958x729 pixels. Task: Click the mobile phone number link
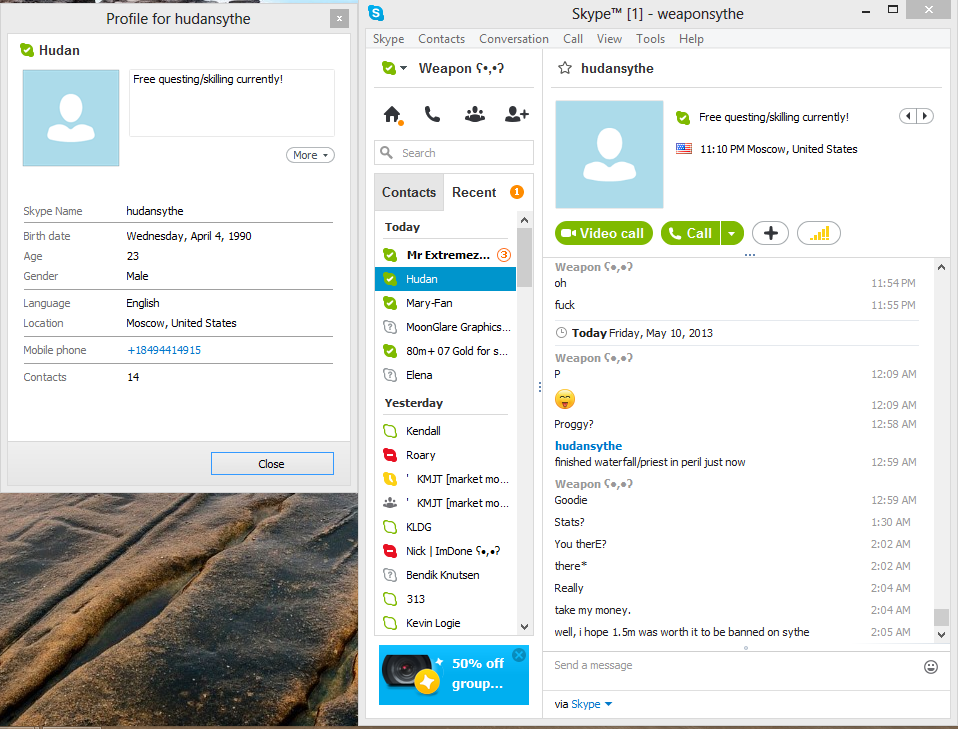coord(164,350)
